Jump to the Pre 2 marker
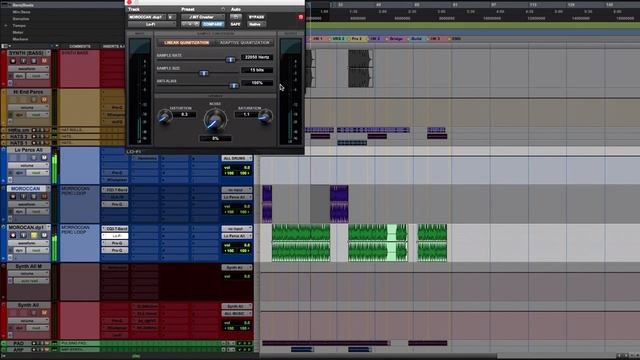Screen dimensions: 640x360 pyautogui.click(x=357, y=39)
